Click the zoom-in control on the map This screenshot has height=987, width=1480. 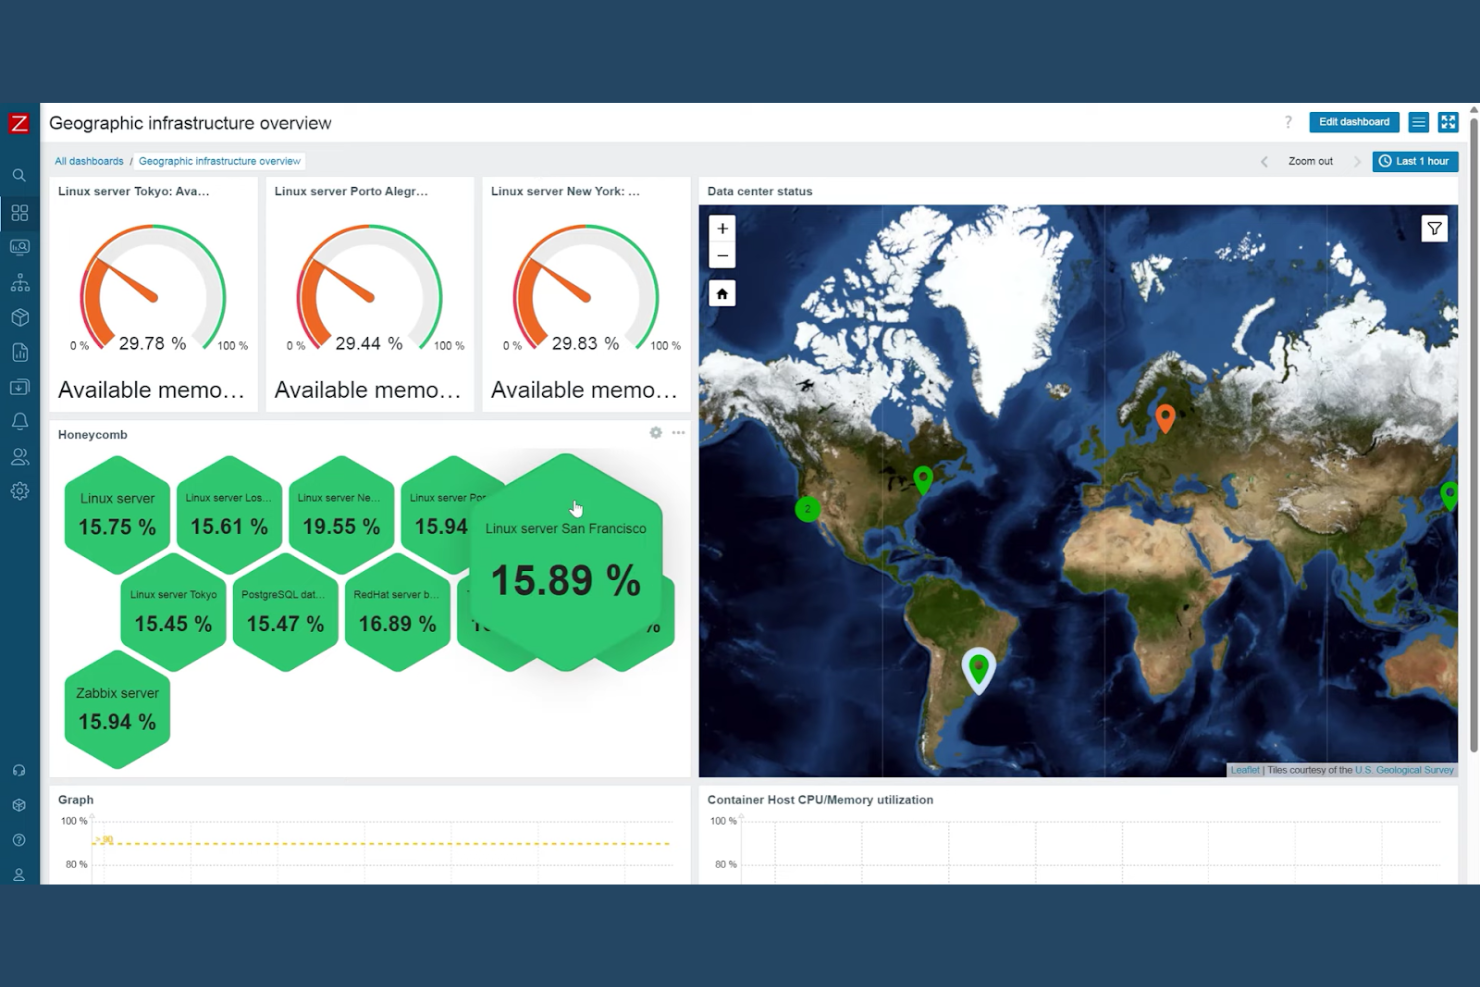pyautogui.click(x=722, y=228)
